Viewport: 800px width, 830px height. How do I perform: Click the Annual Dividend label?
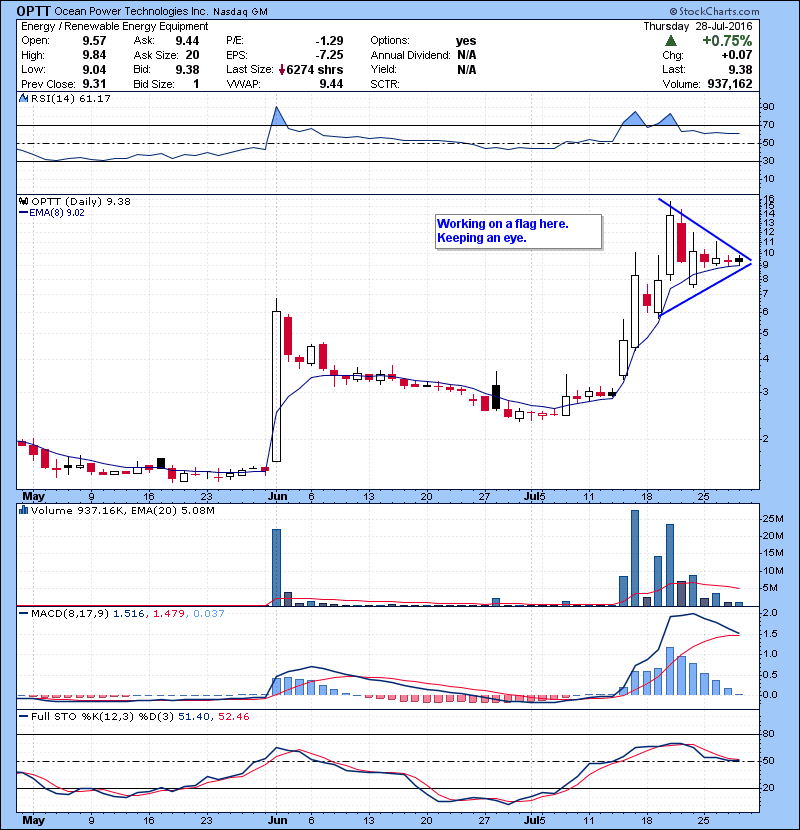point(410,55)
